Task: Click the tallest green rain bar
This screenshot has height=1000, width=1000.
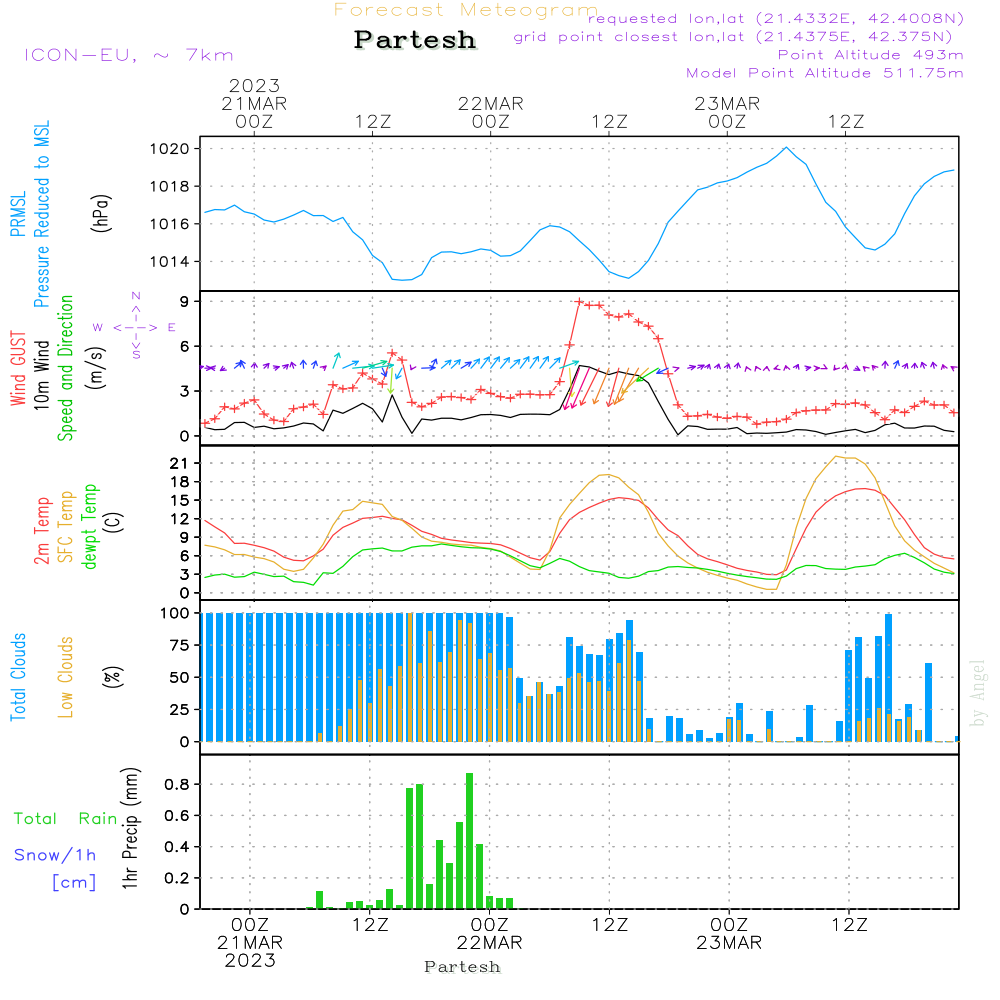Action: point(469,840)
